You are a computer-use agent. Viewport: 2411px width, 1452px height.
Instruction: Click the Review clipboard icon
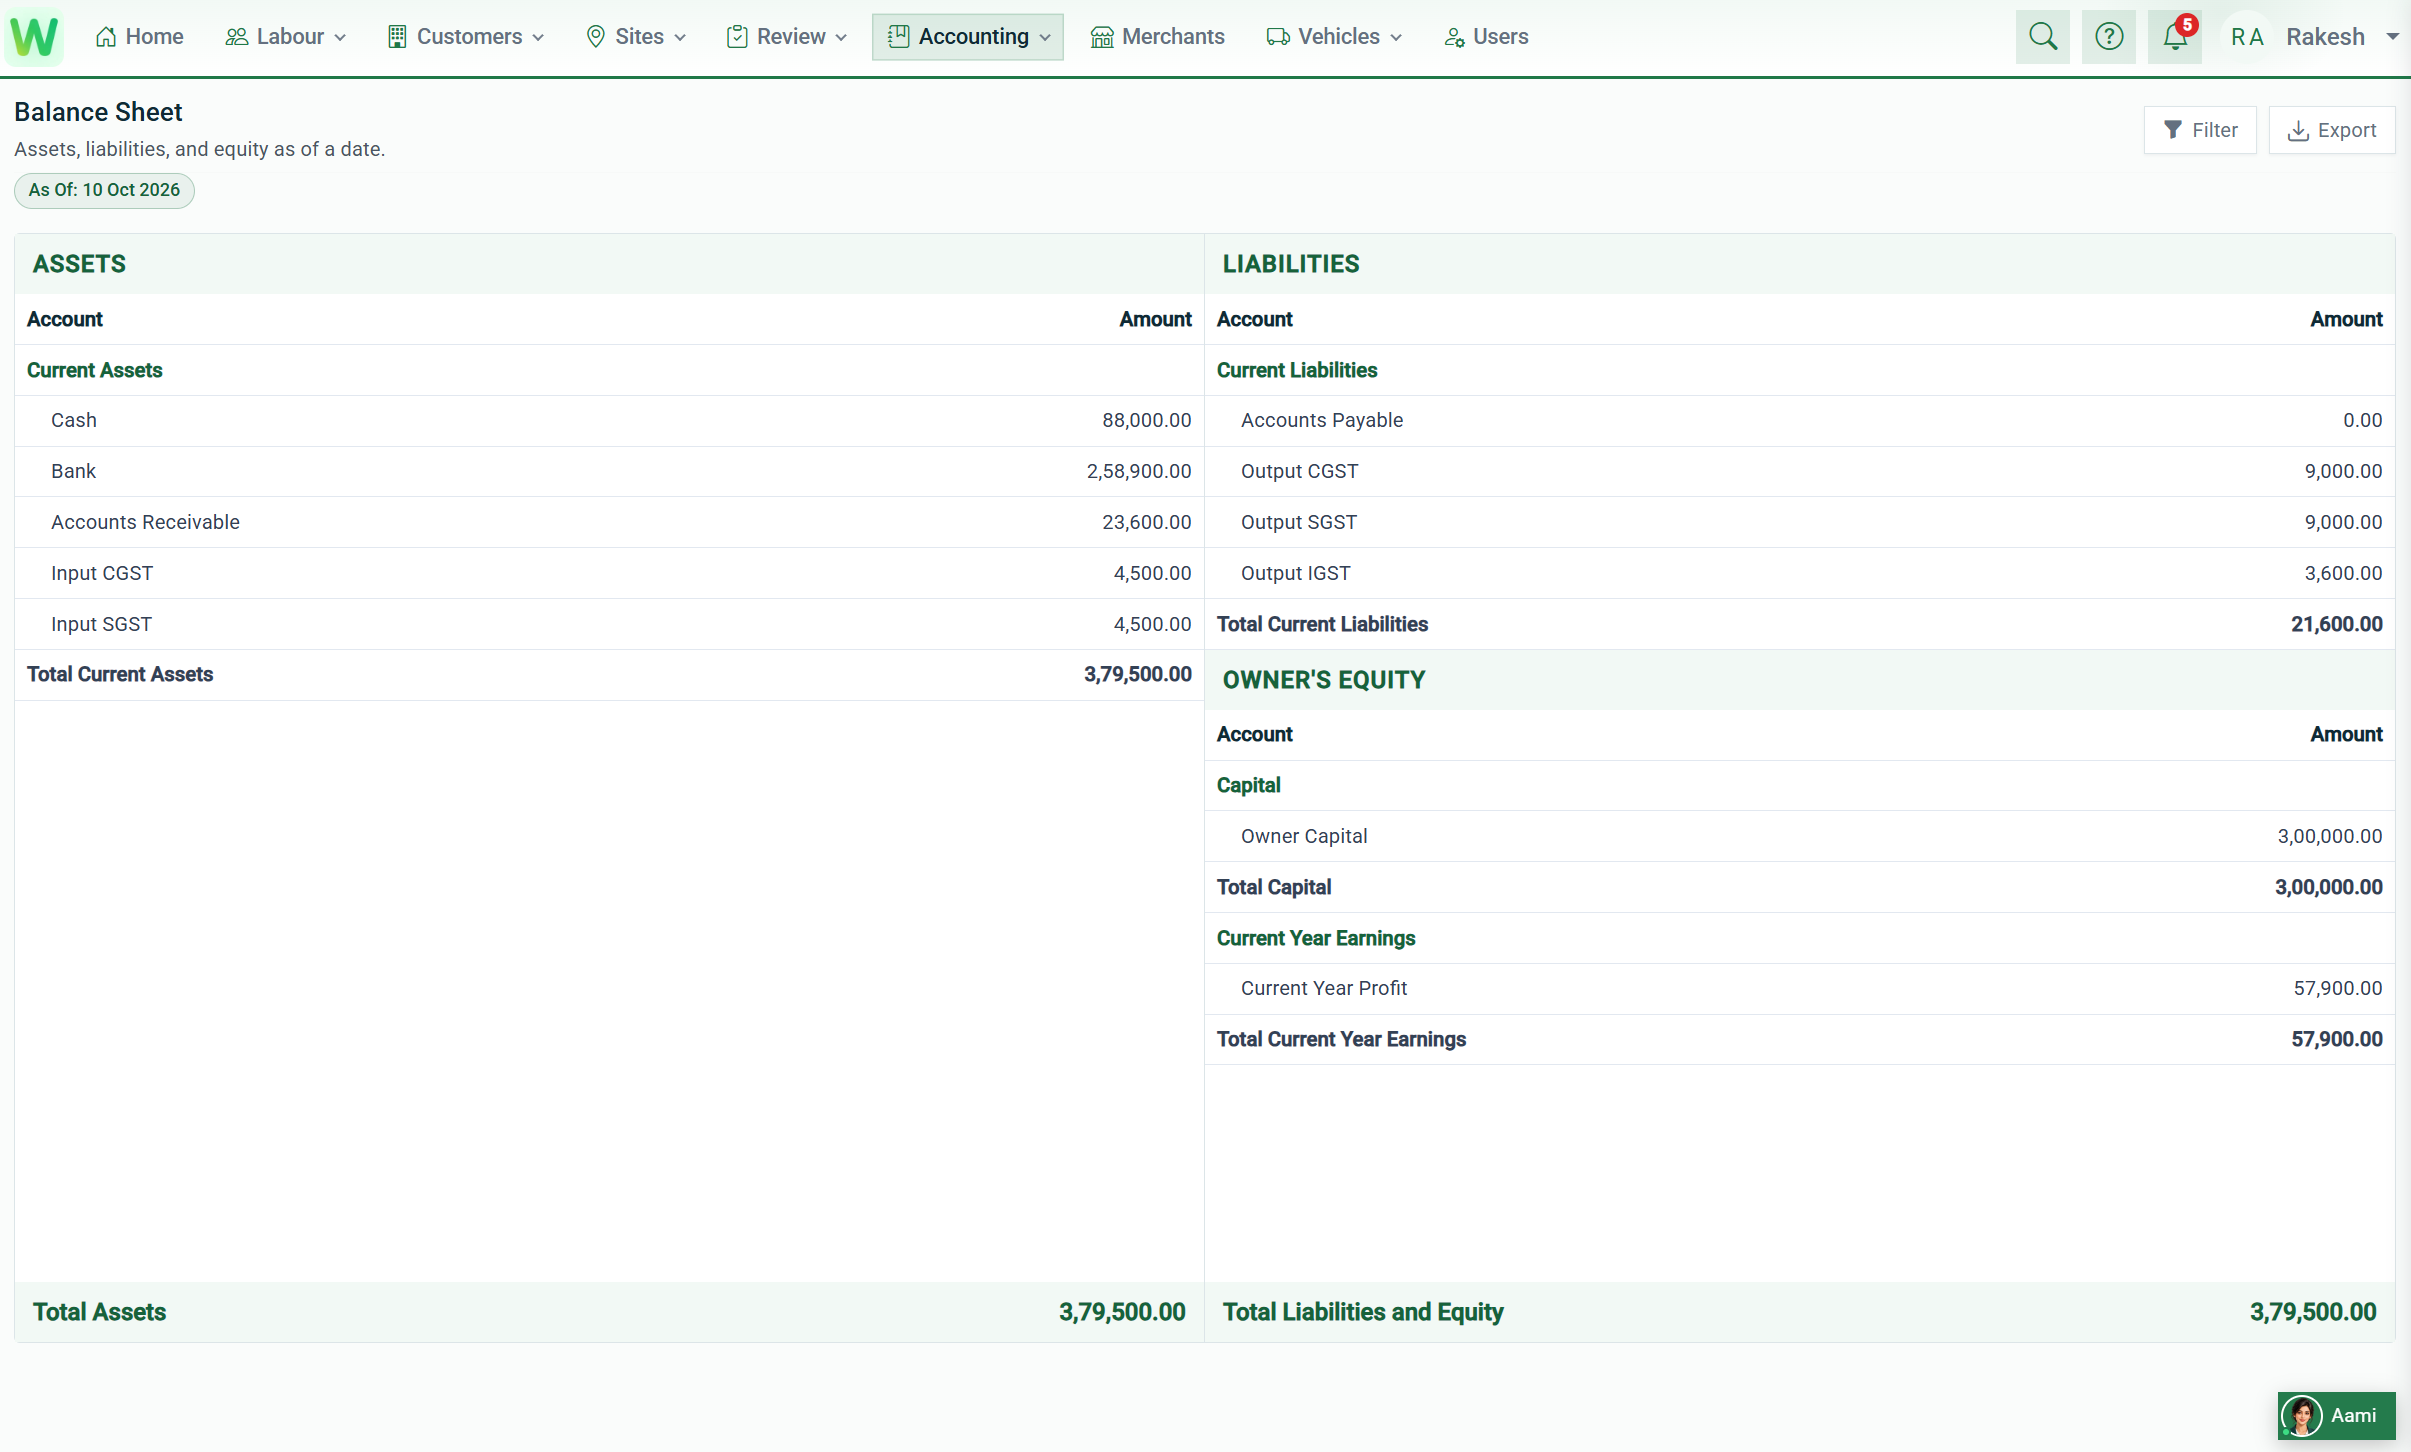(x=737, y=37)
